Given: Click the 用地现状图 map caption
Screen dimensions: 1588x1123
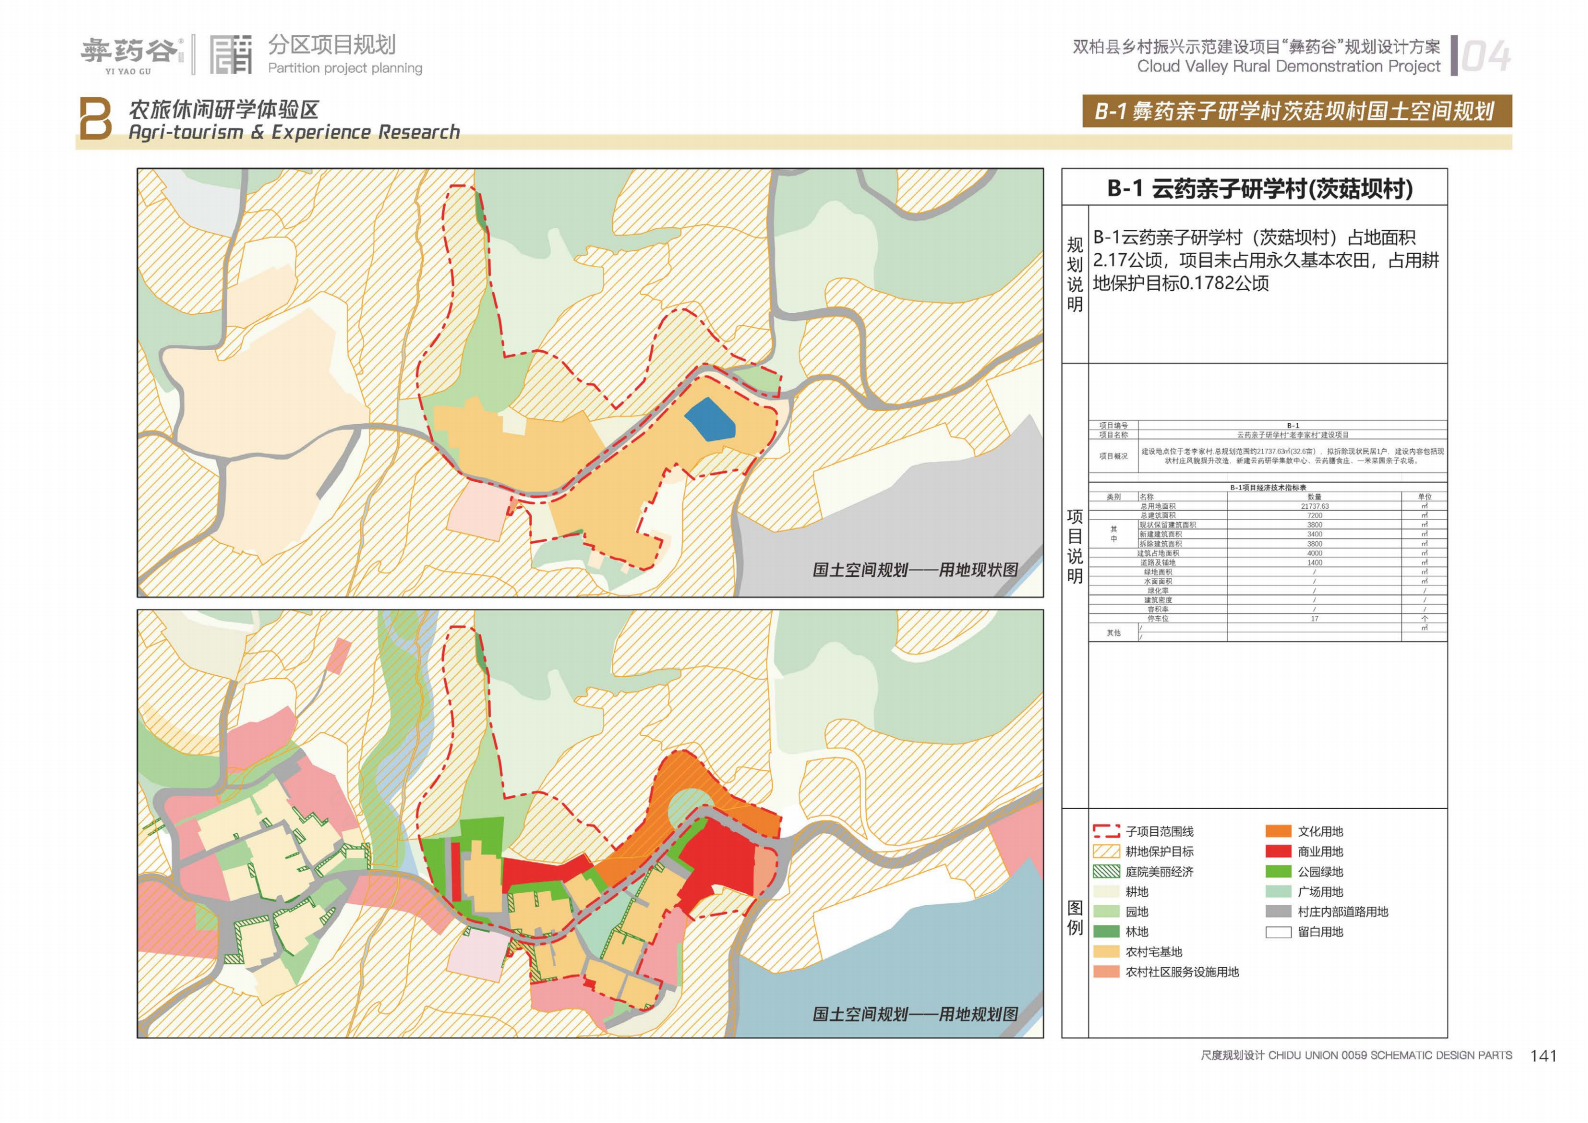Looking at the screenshot, I should pos(915,570).
